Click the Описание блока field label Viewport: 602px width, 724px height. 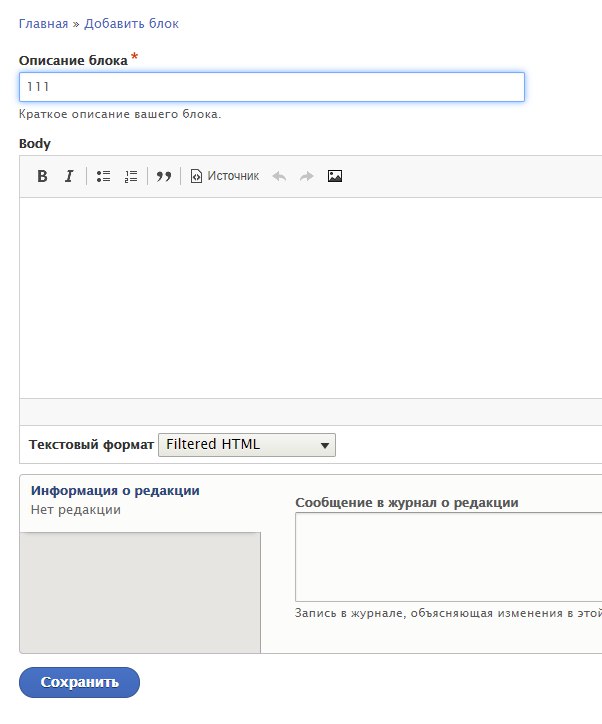click(73, 60)
